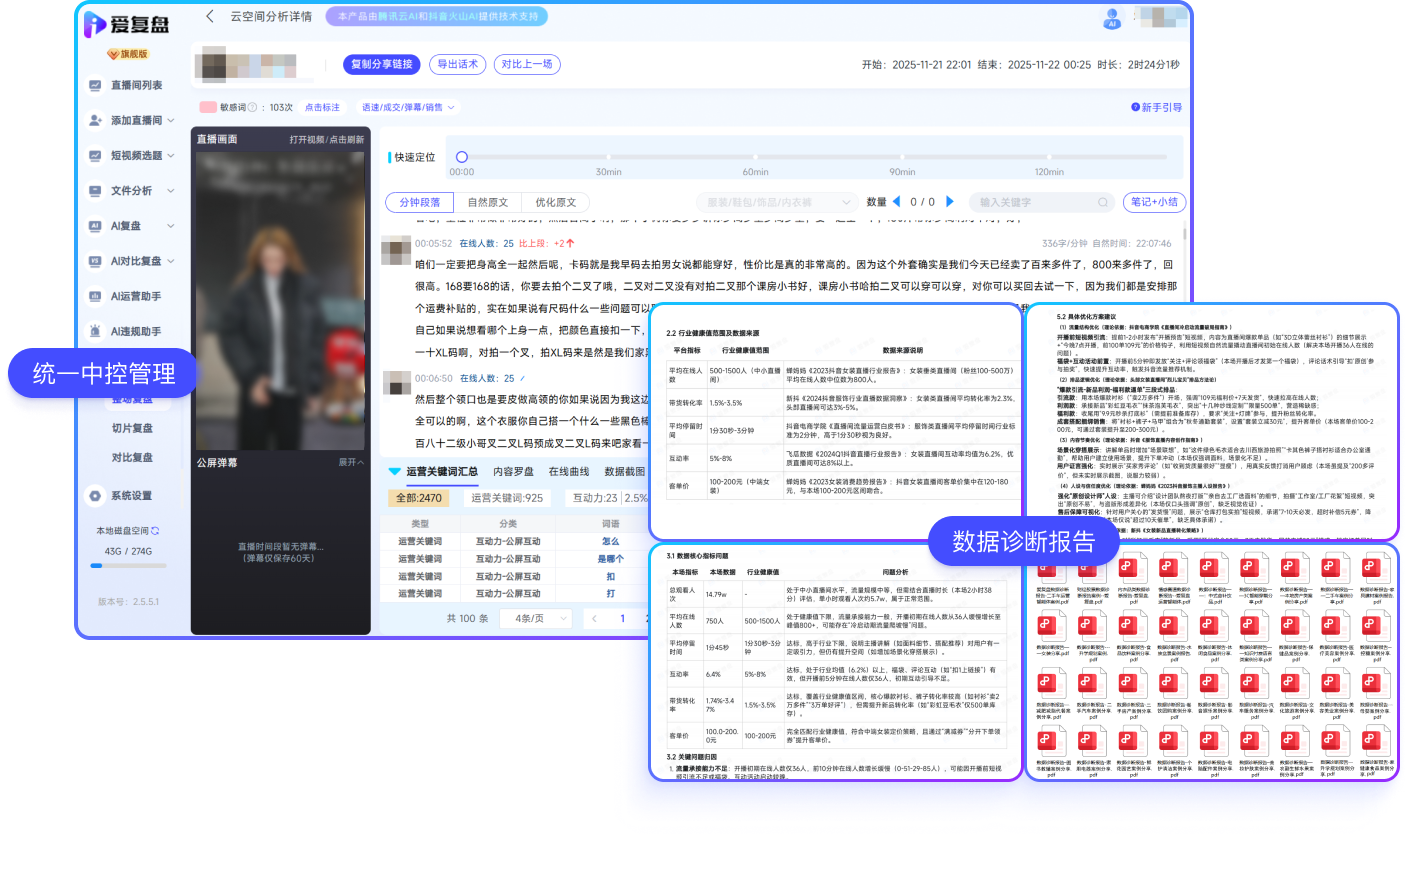Open 直播间列表 via its sidebar icon
1408x876 pixels.
[x=95, y=86]
